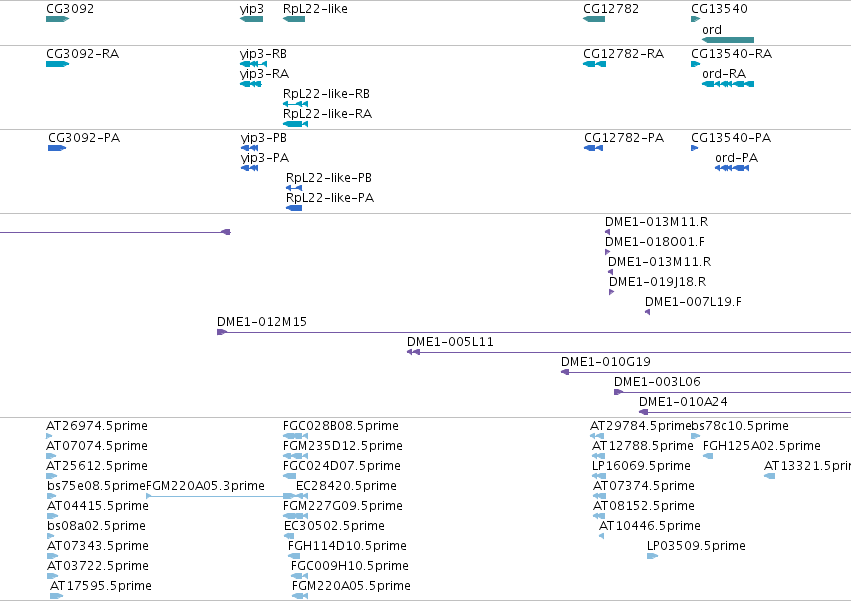851x601 pixels.
Task: Open the DME1-010G19 BAC clone label
Action: pos(606,362)
